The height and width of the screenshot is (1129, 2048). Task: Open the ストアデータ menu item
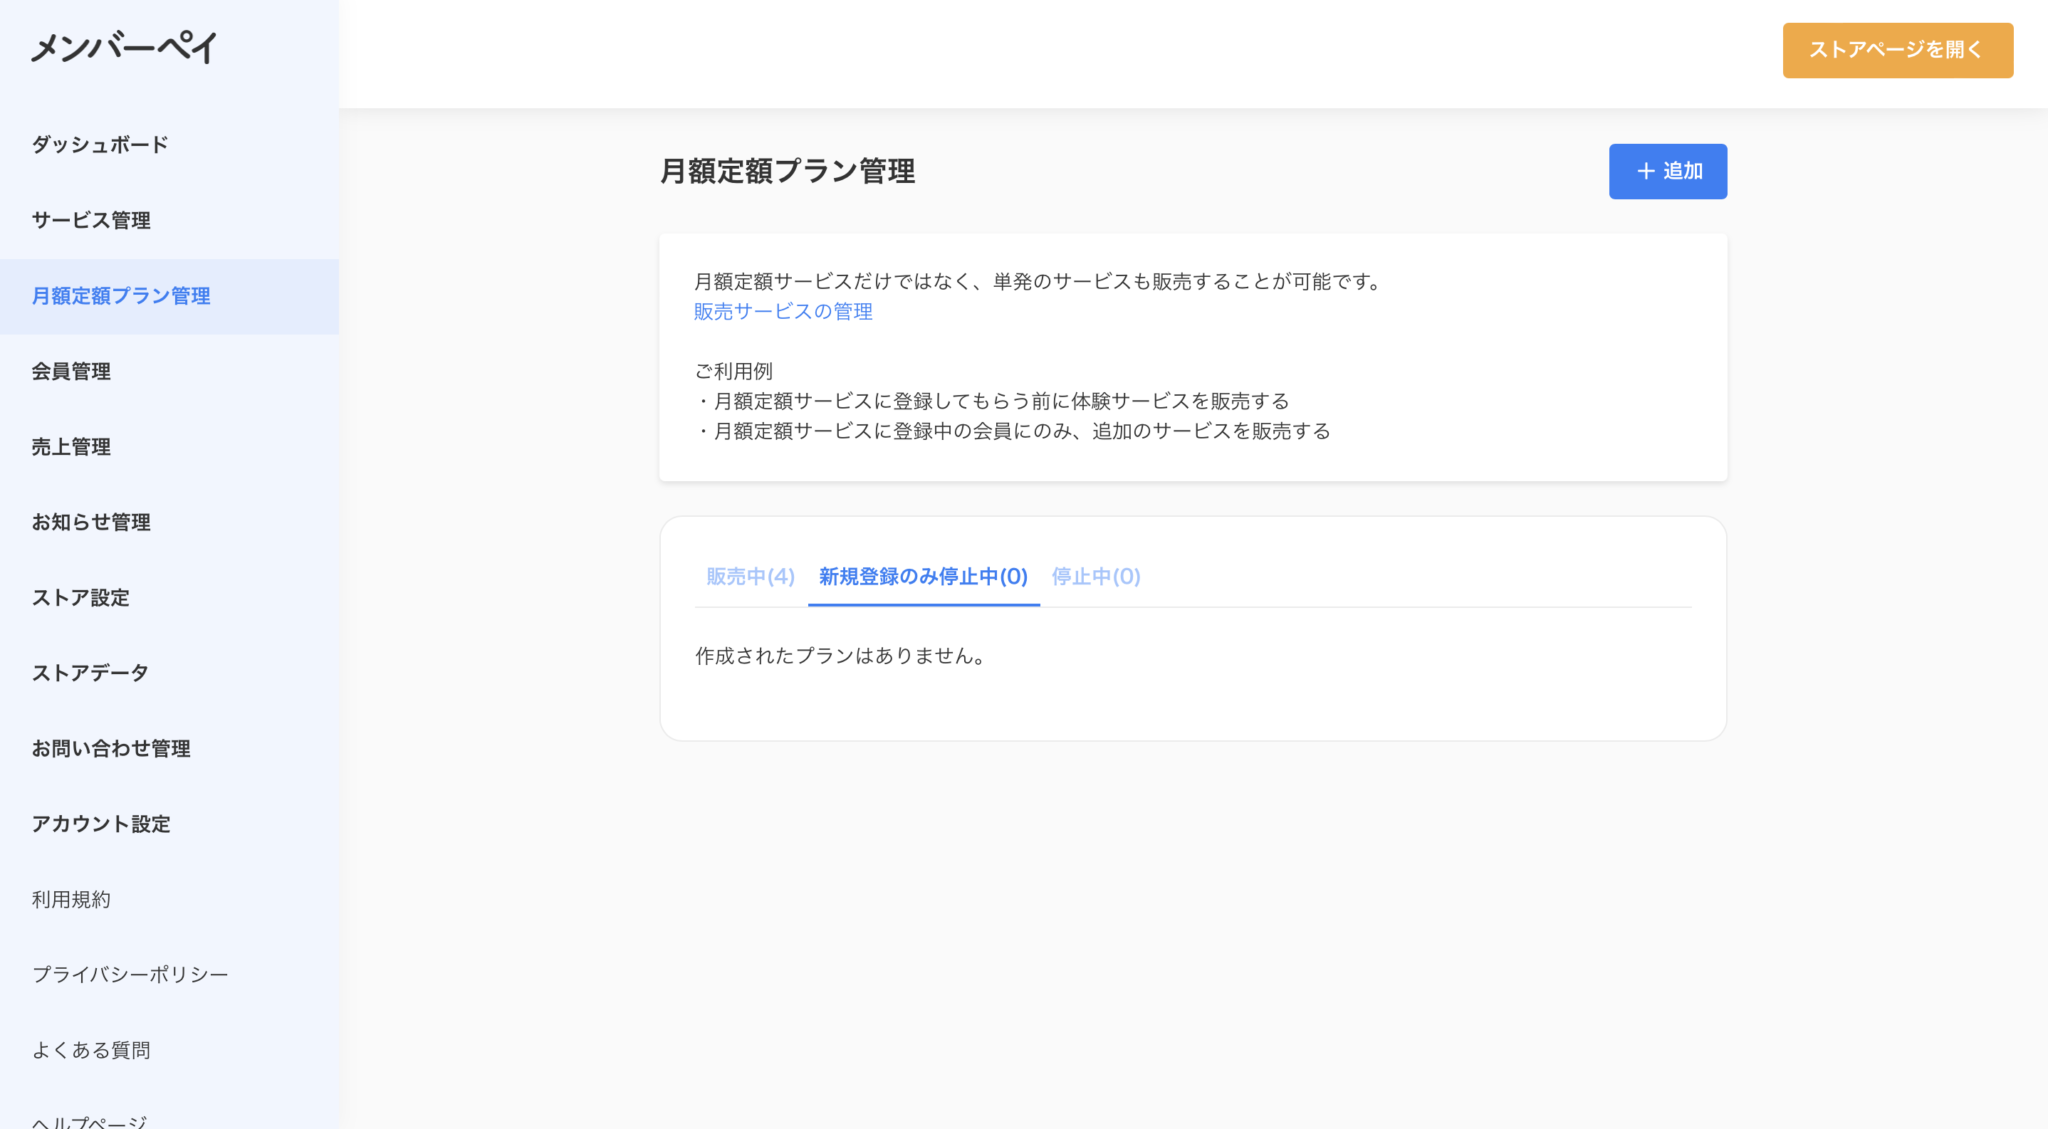pyautogui.click(x=90, y=673)
